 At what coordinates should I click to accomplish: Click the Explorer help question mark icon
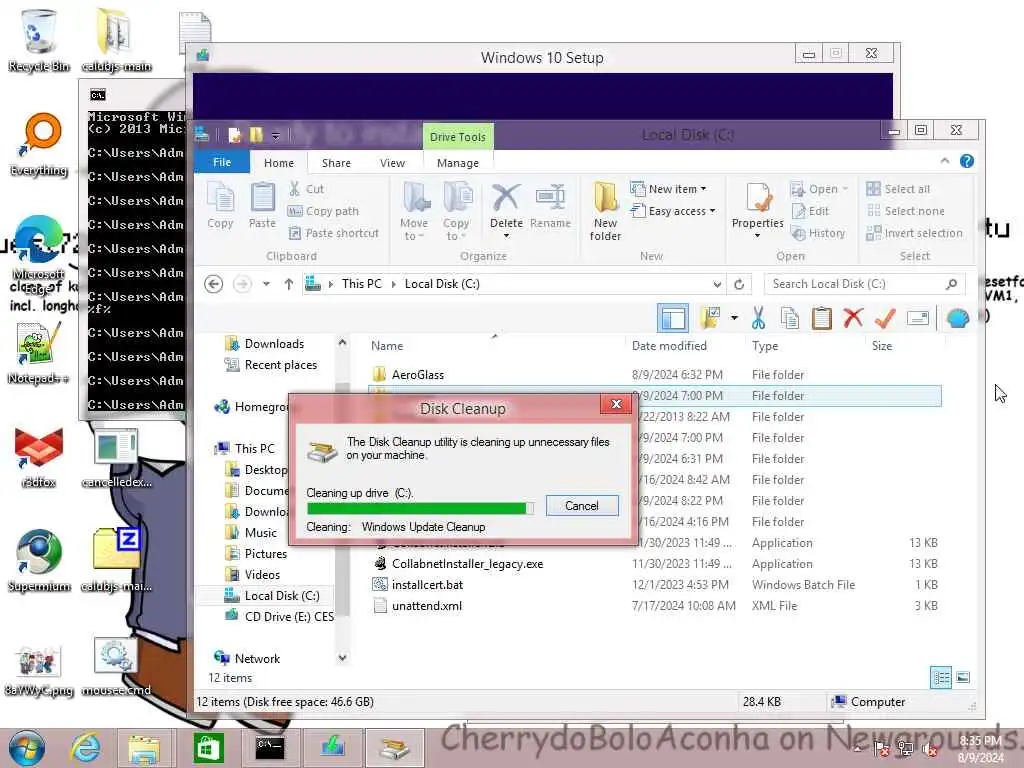pyautogui.click(x=967, y=161)
